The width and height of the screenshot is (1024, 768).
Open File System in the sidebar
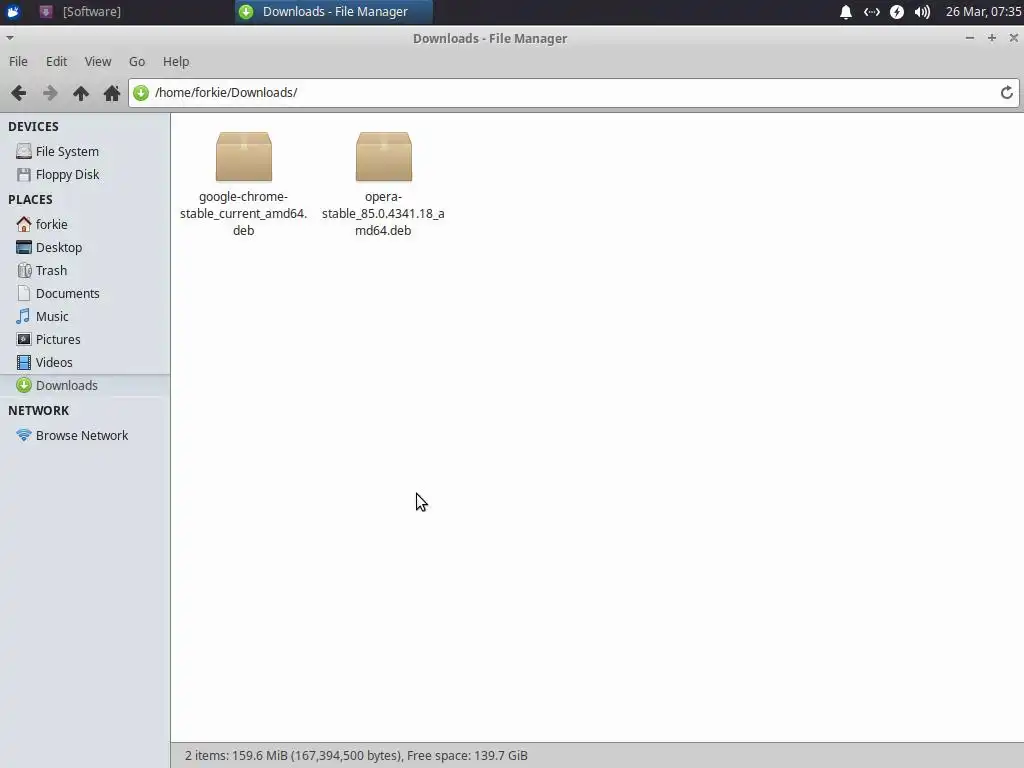[85, 152]
